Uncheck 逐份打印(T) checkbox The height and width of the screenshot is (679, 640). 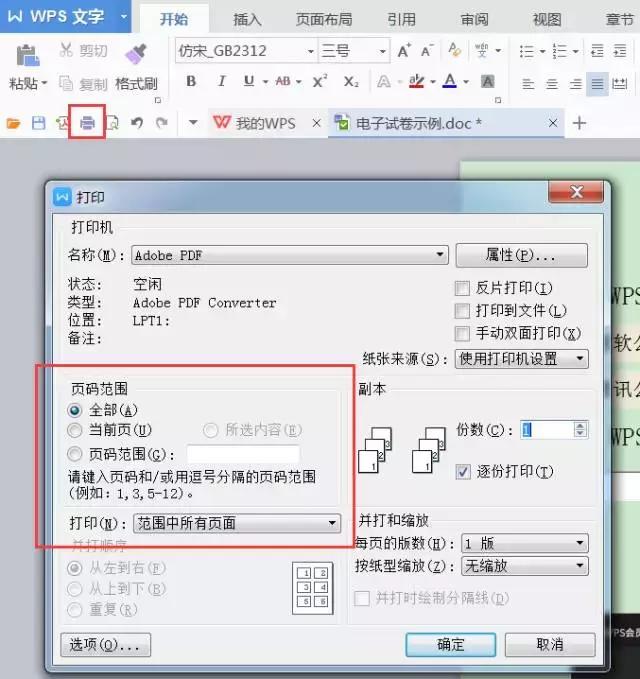pos(463,472)
